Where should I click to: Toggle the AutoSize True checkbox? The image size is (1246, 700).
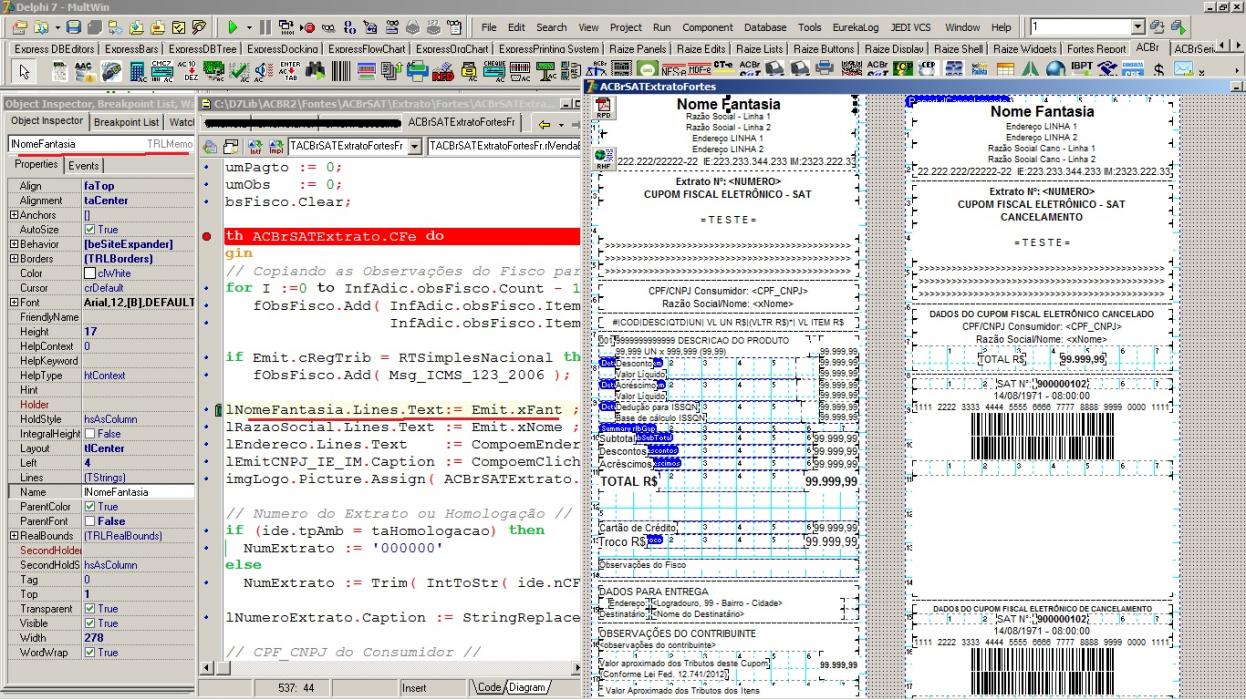point(91,229)
